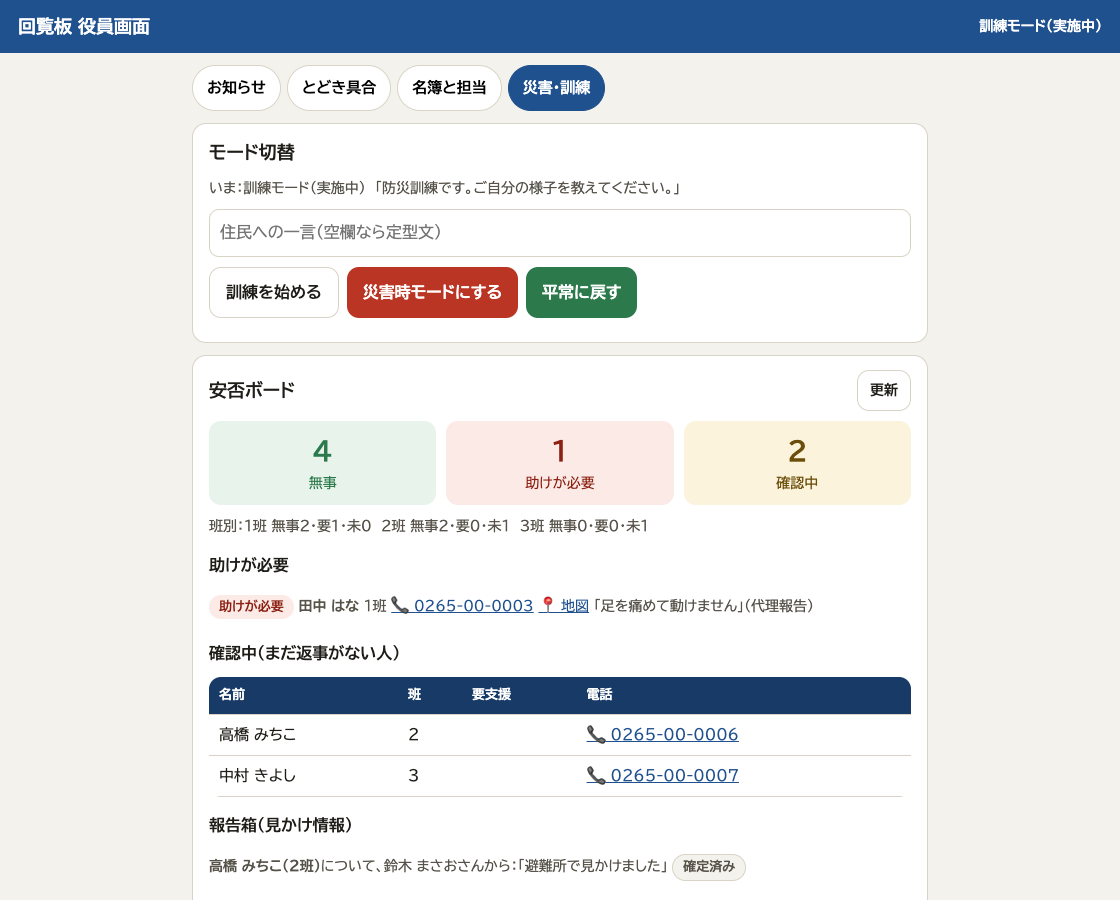The width and height of the screenshot is (1120, 900).
Task: Select the 無事 count card showing 4
Action: [322, 463]
